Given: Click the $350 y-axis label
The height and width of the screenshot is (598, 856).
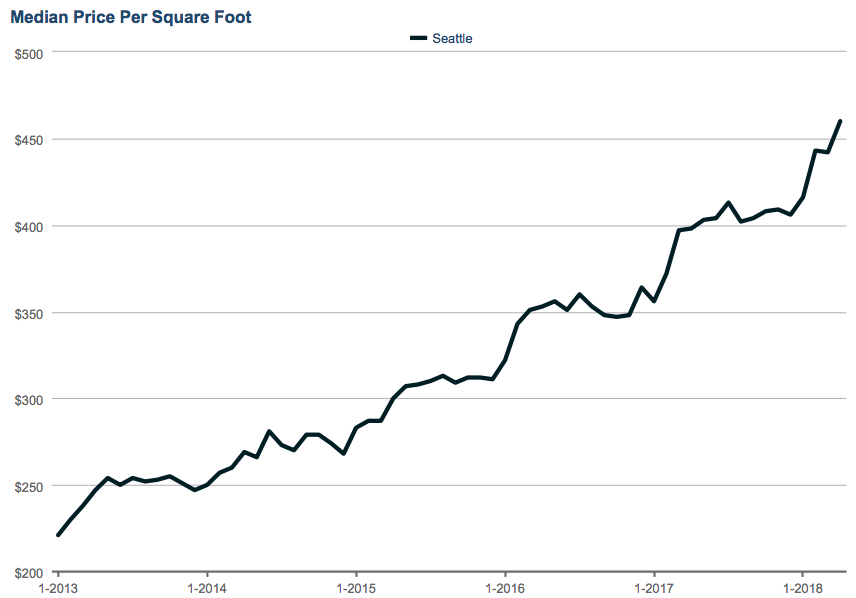Looking at the screenshot, I should click(28, 313).
